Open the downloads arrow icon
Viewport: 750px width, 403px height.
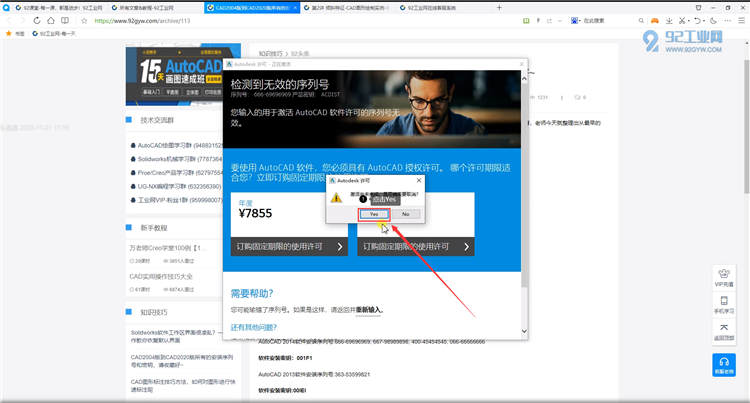(669, 21)
